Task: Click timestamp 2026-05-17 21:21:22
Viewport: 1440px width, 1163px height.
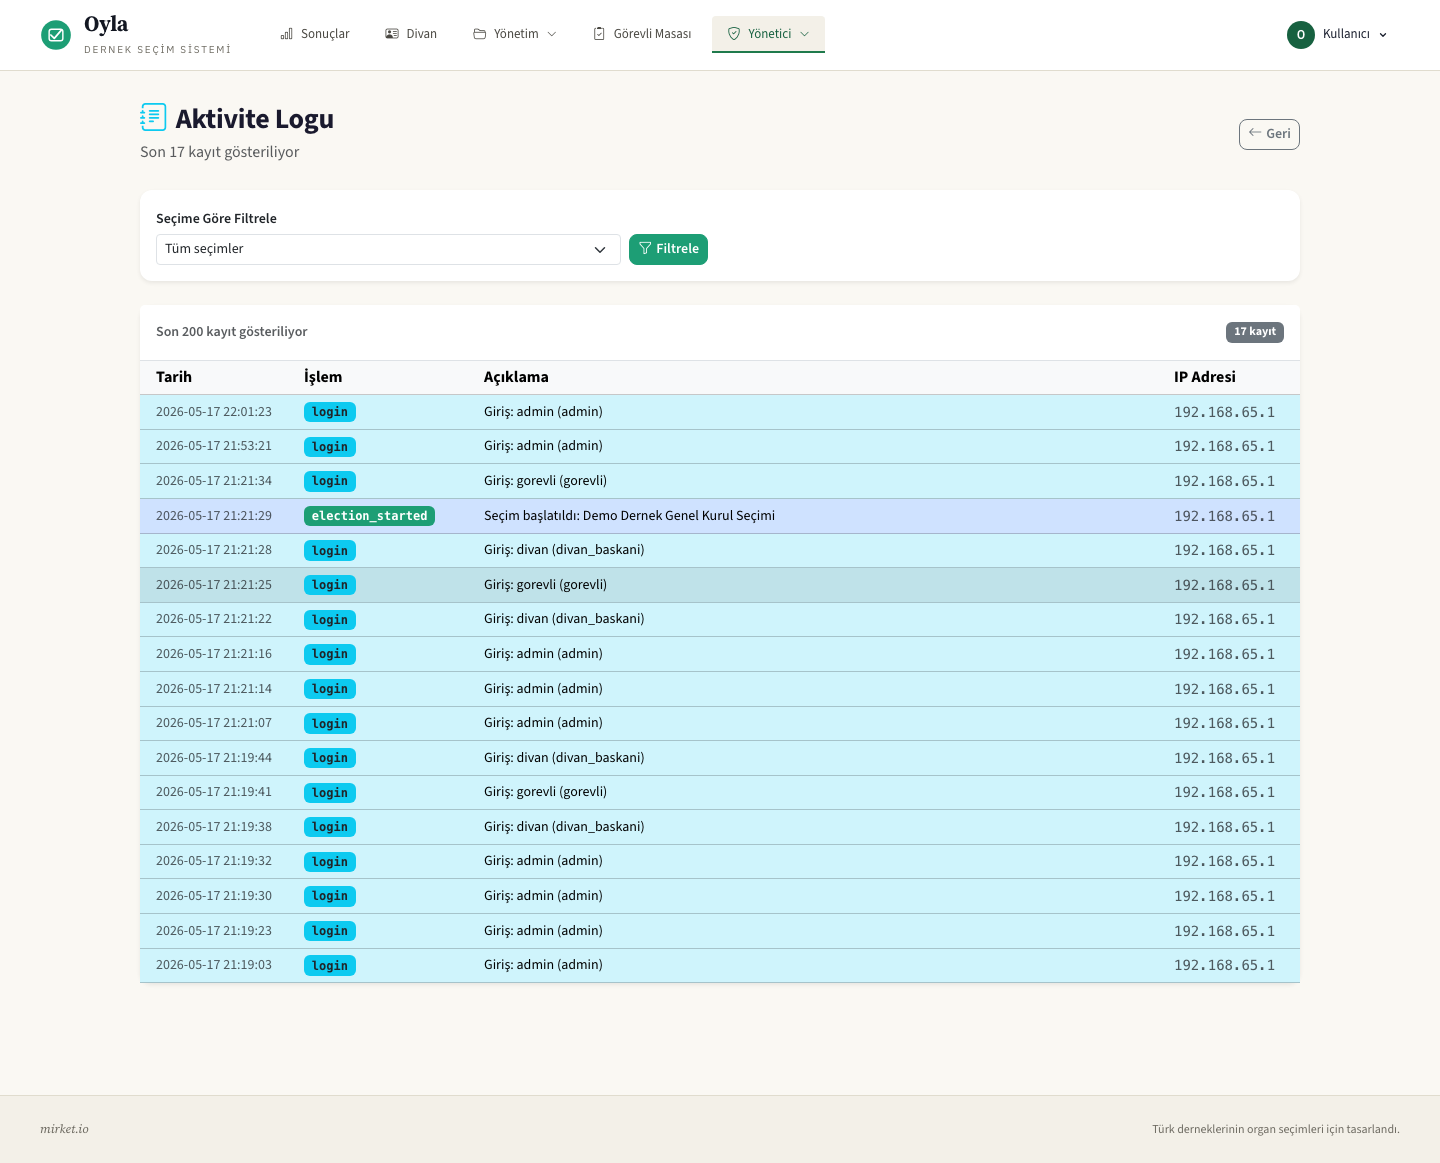Action: click(214, 619)
